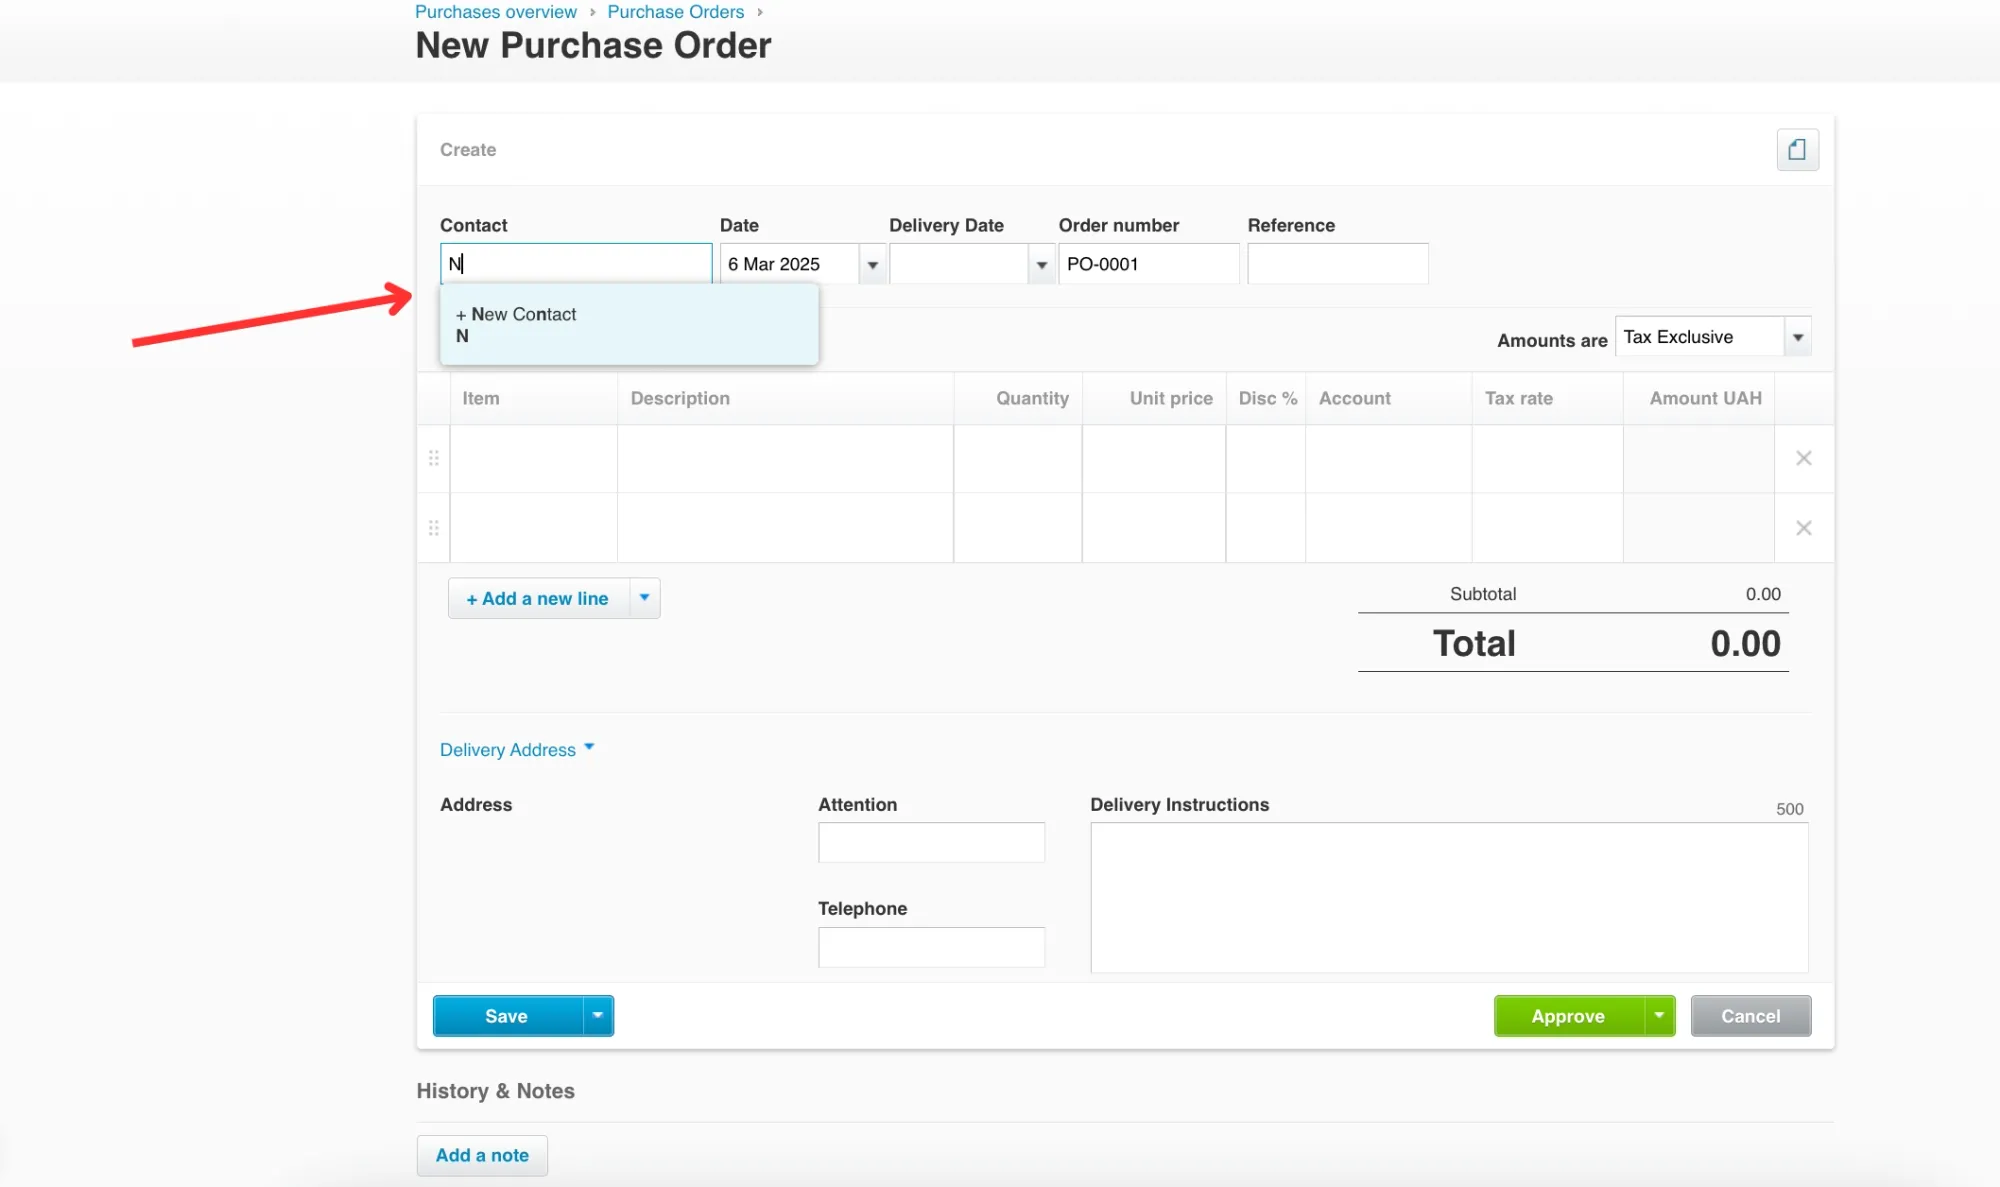Go to Purchase Orders breadcrumb

(676, 12)
